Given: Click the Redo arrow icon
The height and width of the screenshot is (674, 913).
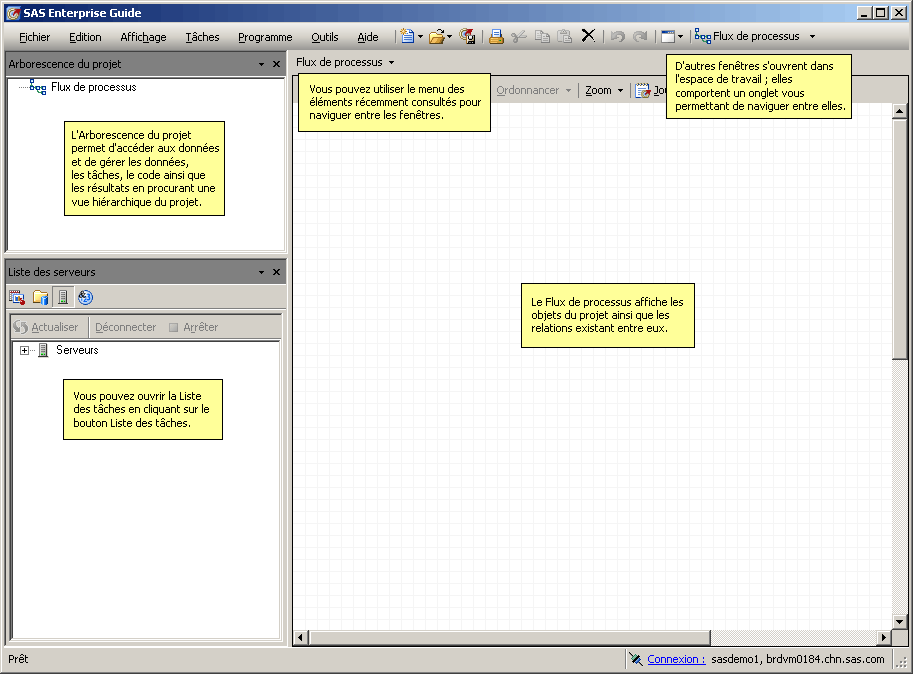Looking at the screenshot, I should 640,37.
